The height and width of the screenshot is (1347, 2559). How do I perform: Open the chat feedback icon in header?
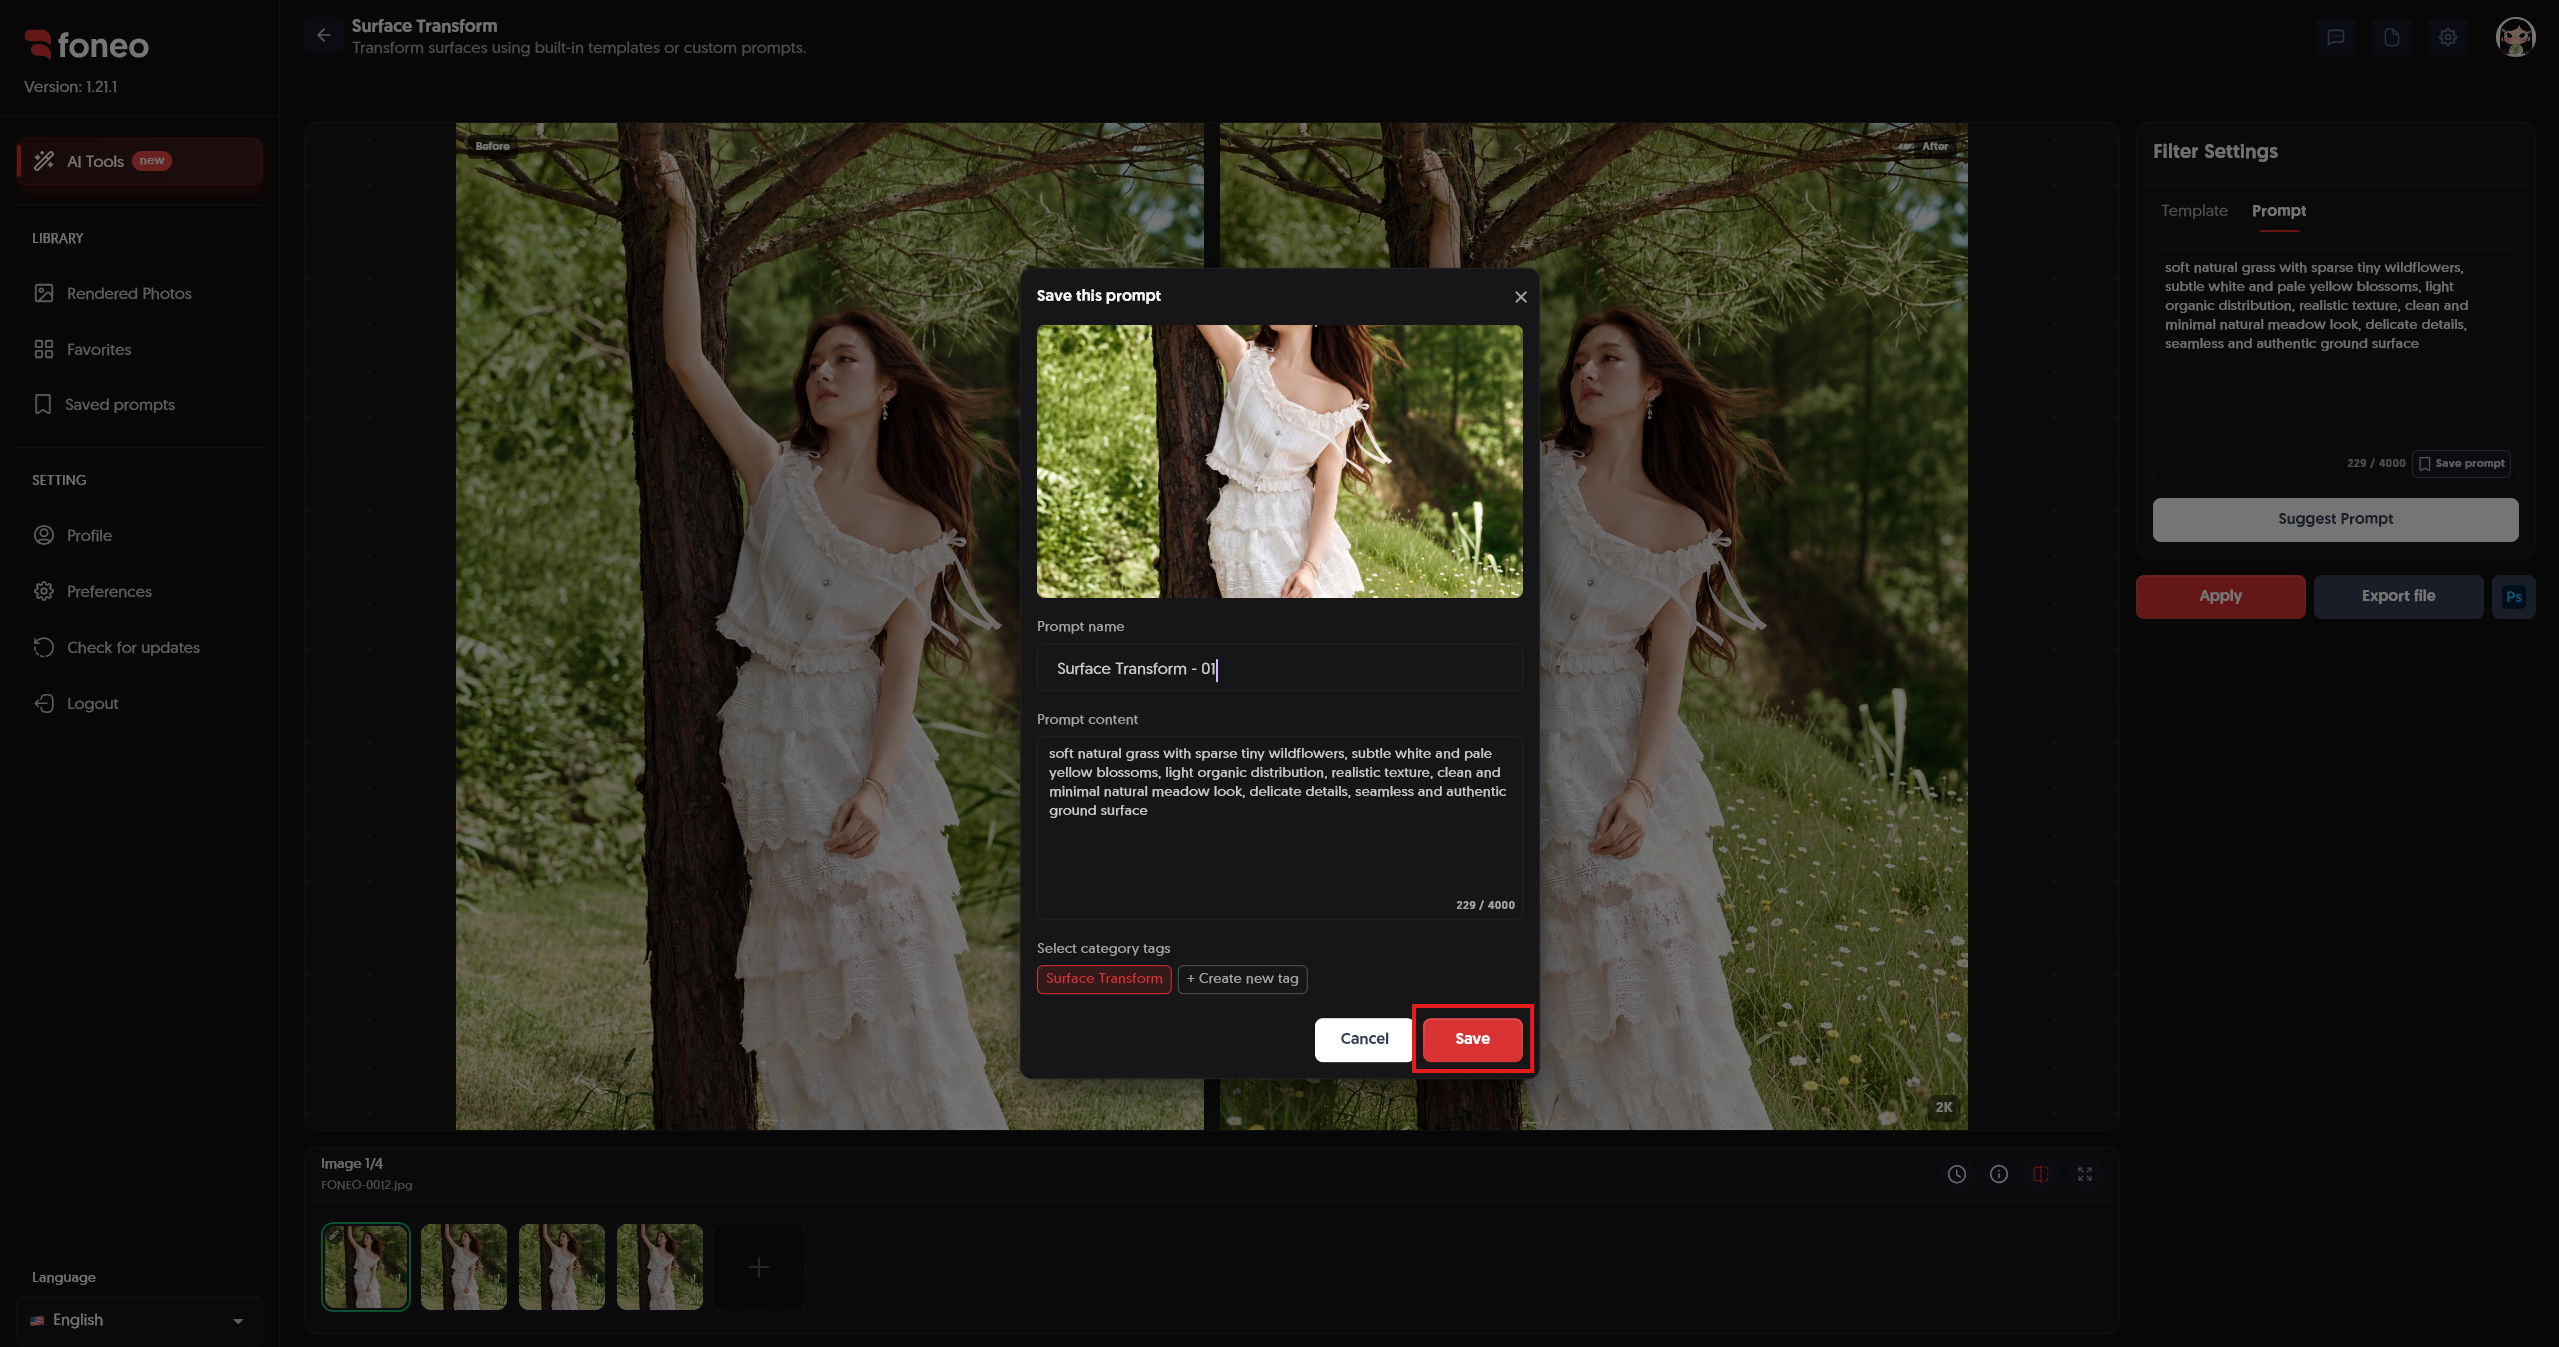pyautogui.click(x=2336, y=37)
